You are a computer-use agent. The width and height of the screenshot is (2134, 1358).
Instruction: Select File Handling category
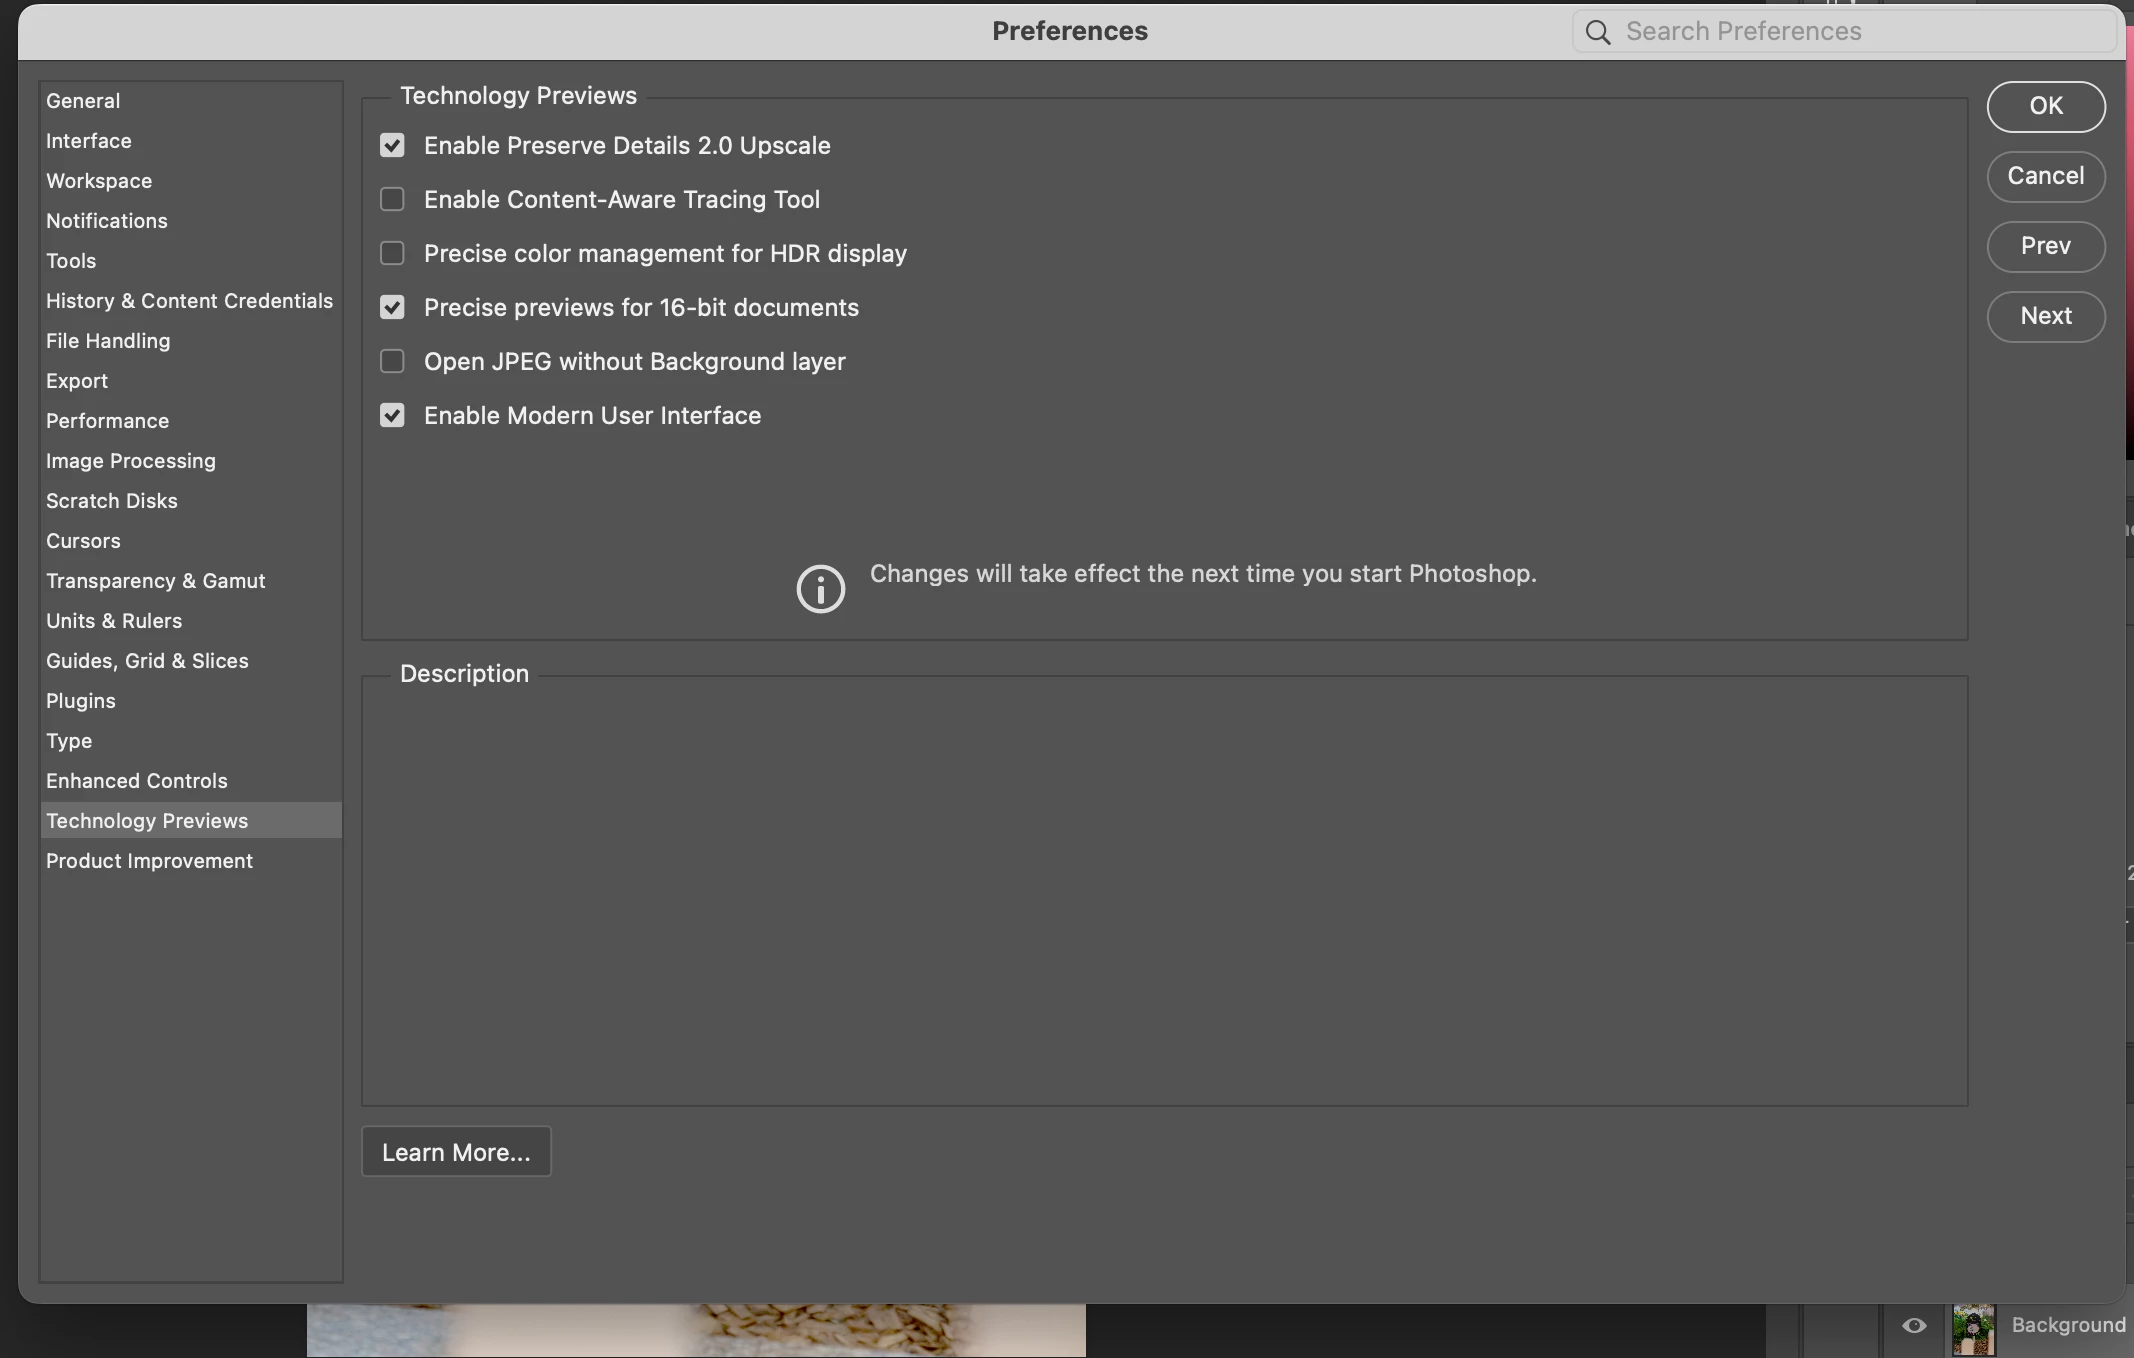point(191,341)
